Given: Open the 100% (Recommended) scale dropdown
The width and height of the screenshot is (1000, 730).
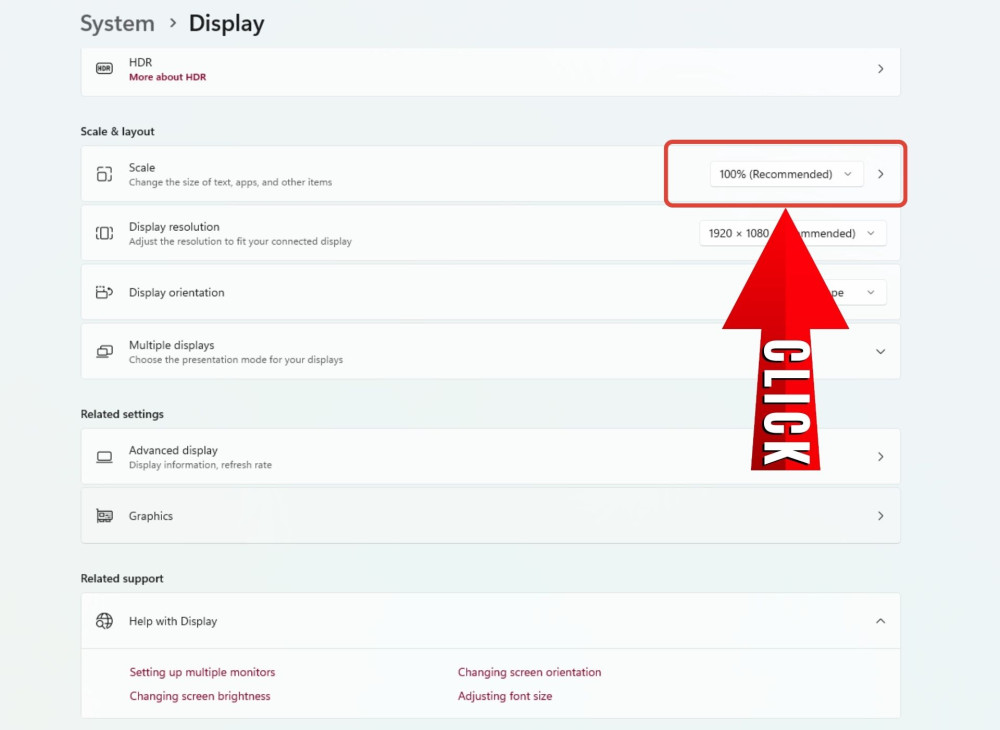Looking at the screenshot, I should pos(785,174).
